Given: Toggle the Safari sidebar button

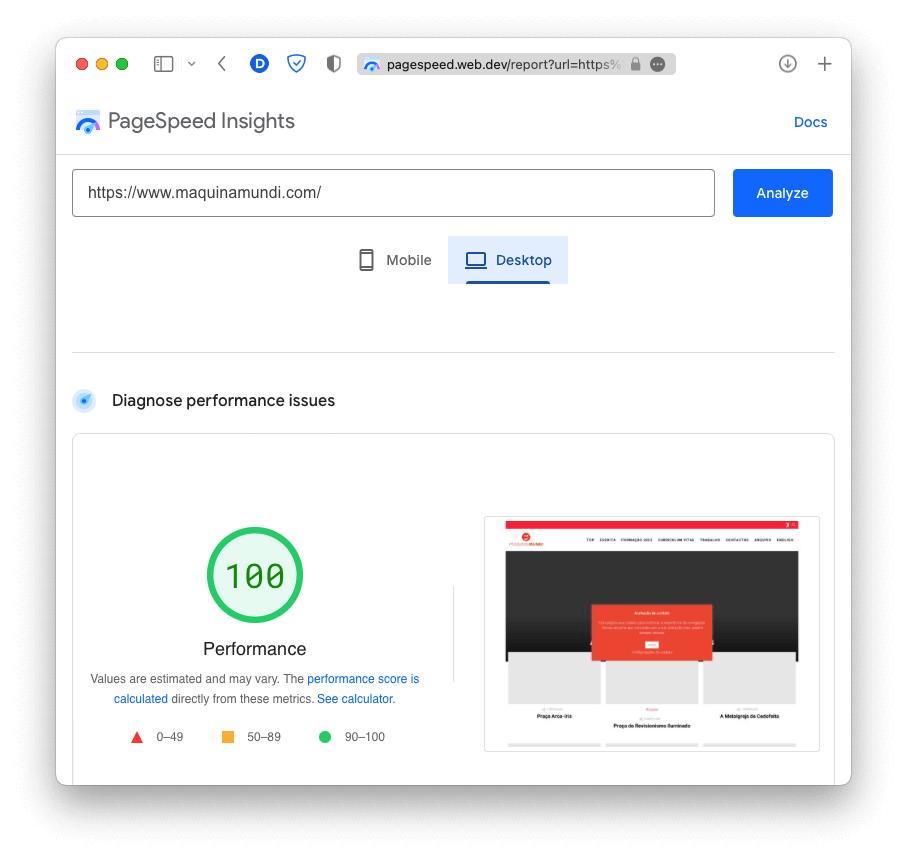Looking at the screenshot, I should coord(163,64).
